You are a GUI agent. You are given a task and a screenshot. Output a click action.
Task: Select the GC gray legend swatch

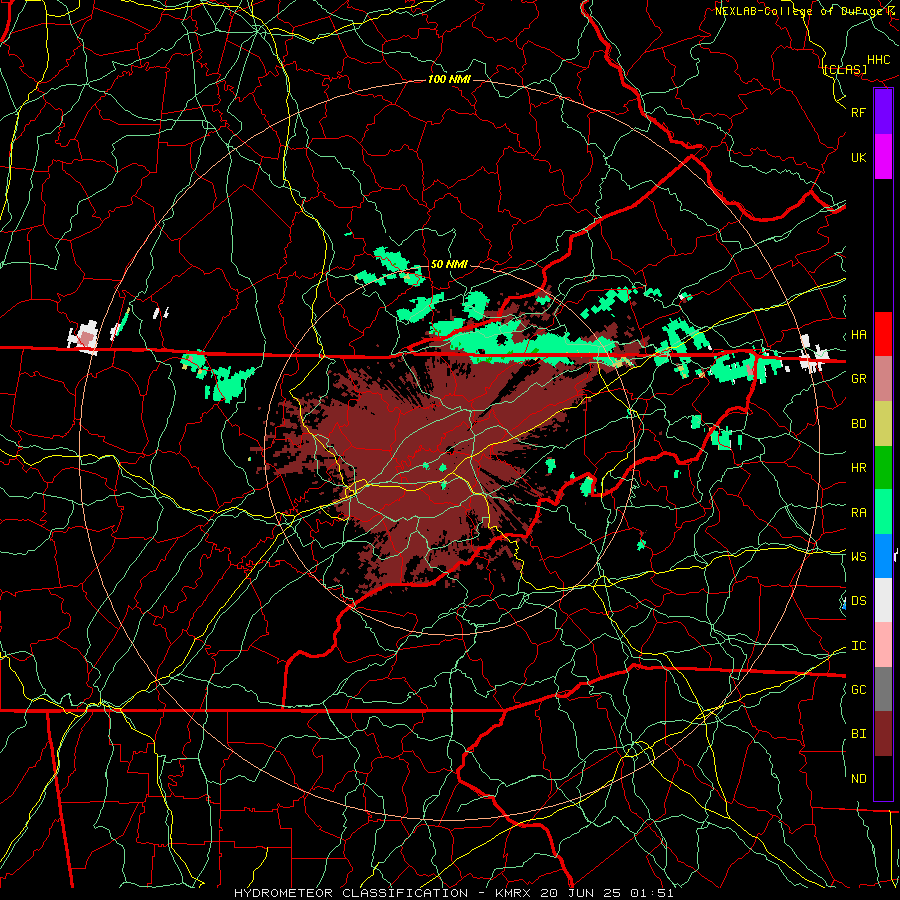tap(883, 689)
